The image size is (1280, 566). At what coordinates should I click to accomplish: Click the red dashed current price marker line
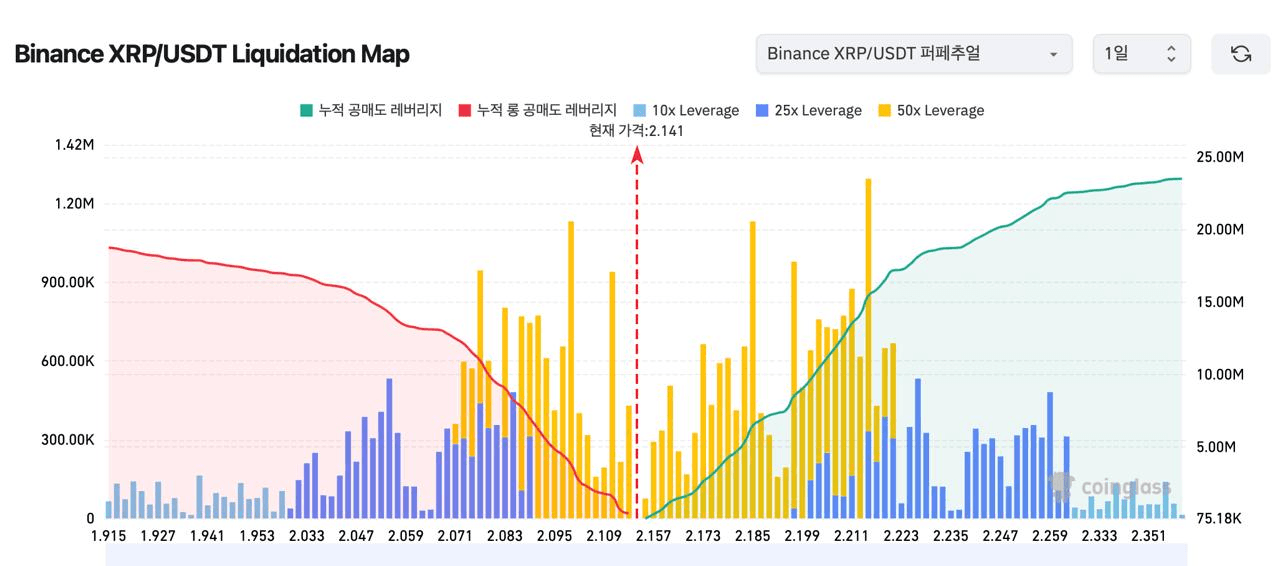[637, 333]
